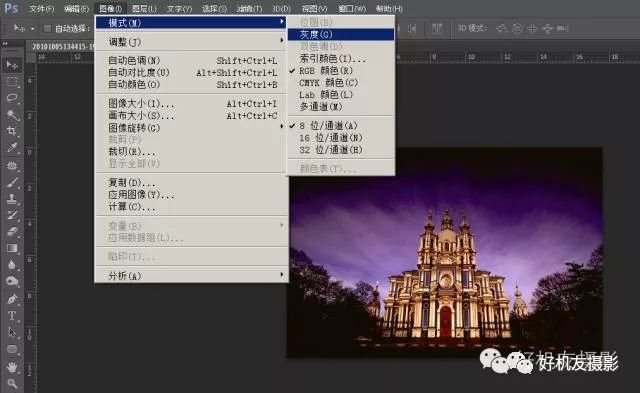Click the 3D scale camera icon
The image size is (640, 393).
coord(563,28)
